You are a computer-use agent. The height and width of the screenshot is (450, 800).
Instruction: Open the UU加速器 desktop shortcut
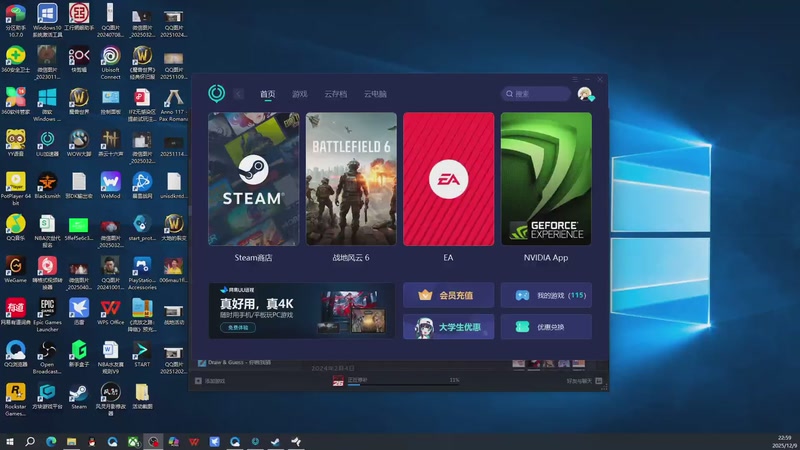point(47,143)
